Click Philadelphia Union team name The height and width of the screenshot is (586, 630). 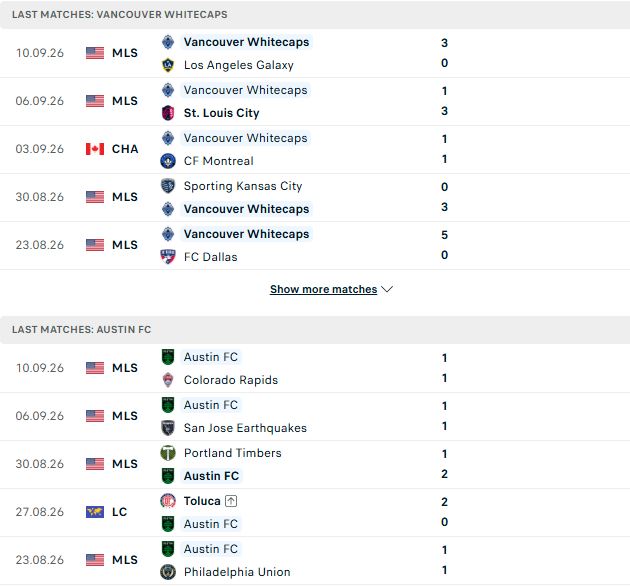(x=237, y=572)
